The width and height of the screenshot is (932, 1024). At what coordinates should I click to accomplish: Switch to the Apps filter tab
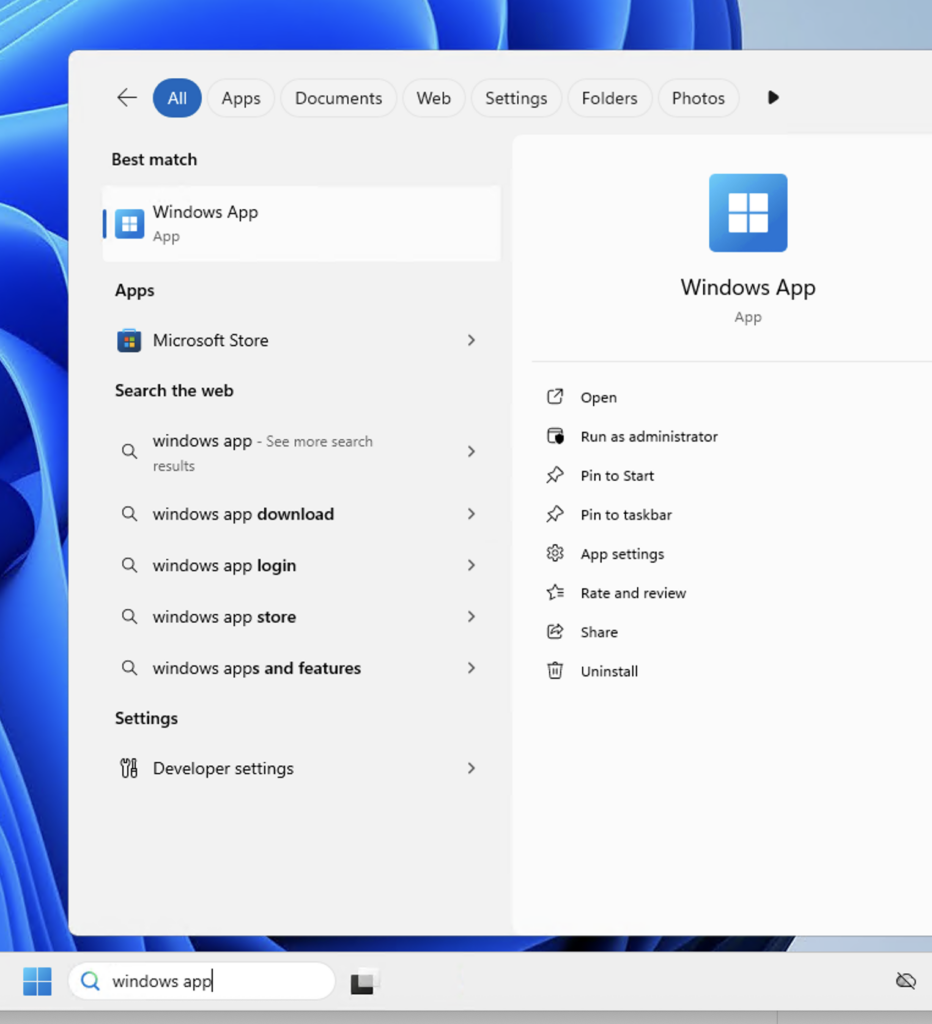pos(241,98)
